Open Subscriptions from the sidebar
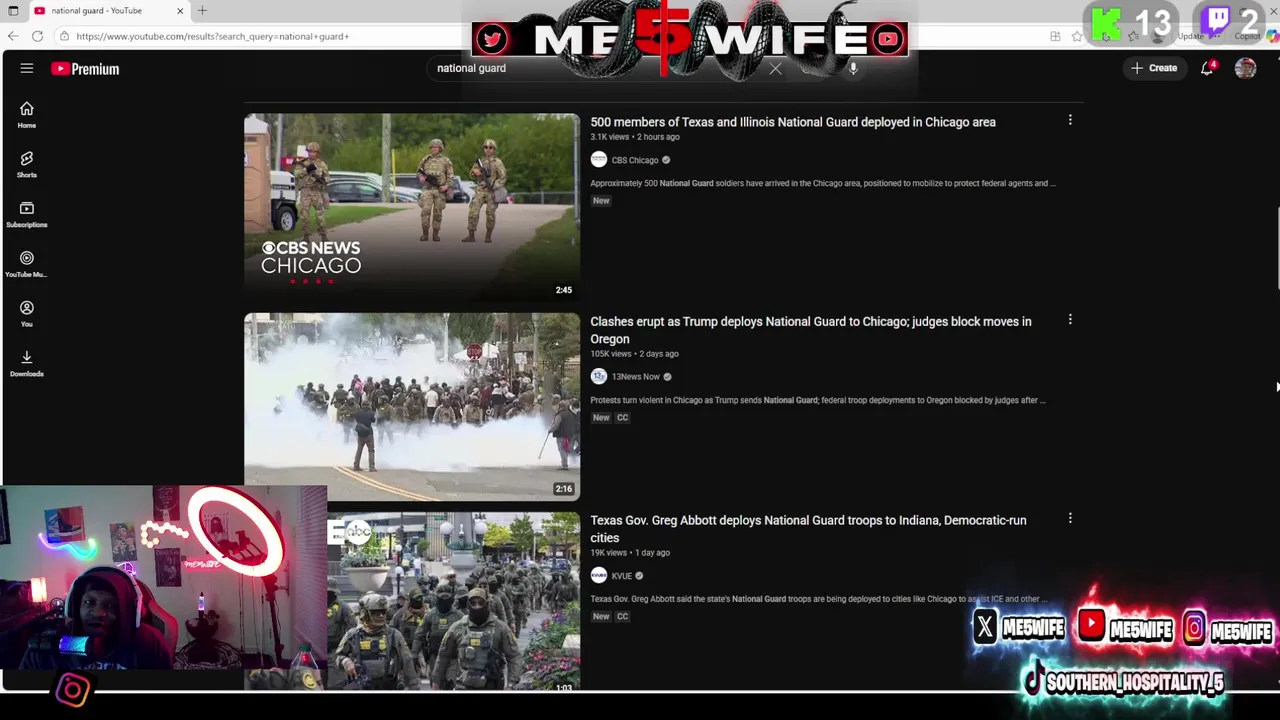Viewport: 1280px width, 720px height. [27, 215]
